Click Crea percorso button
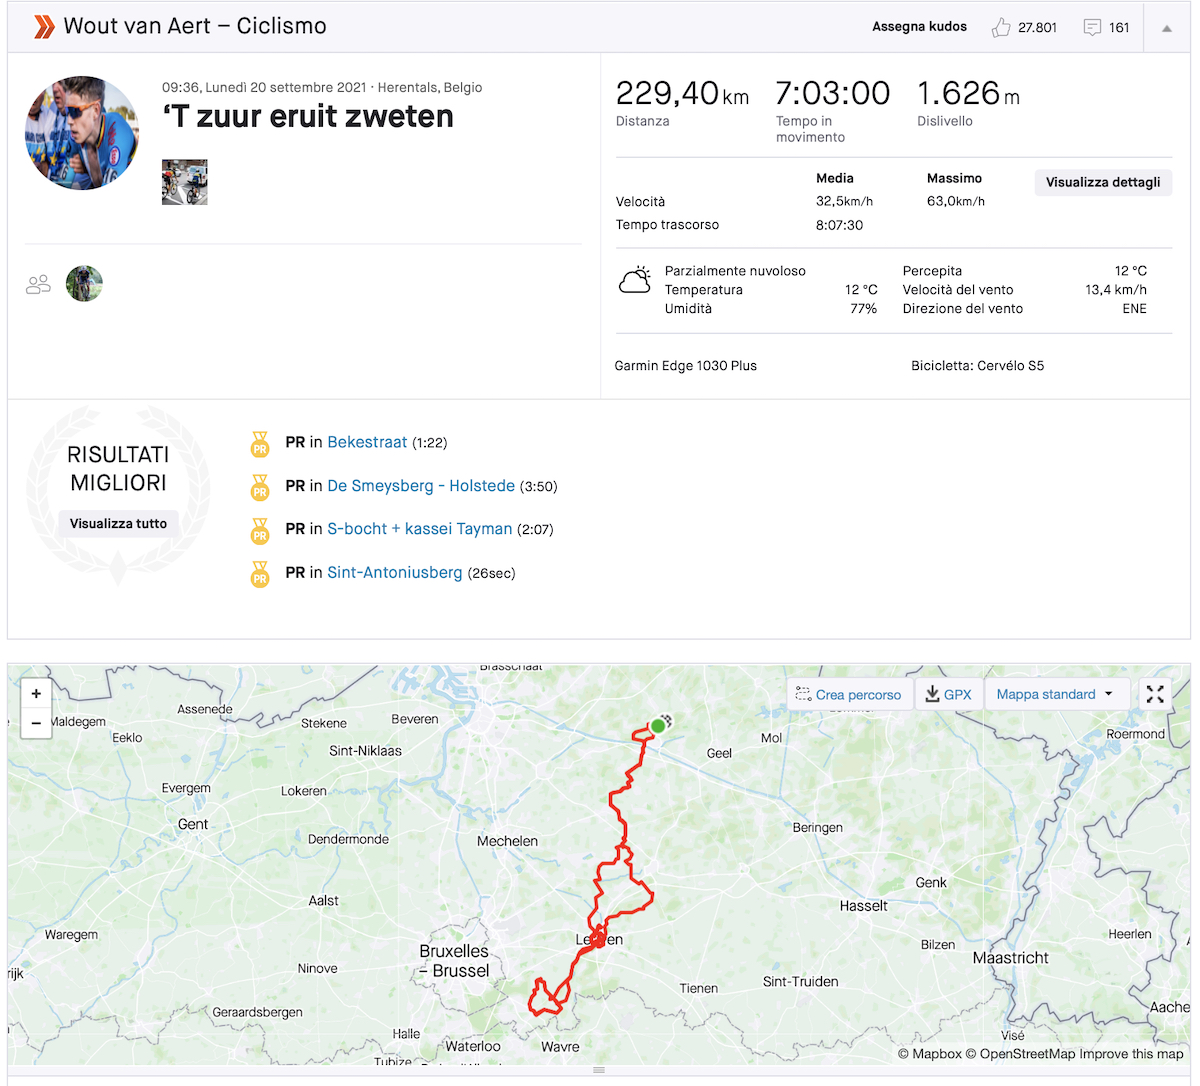This screenshot has width=1200, height=1086. [x=849, y=694]
